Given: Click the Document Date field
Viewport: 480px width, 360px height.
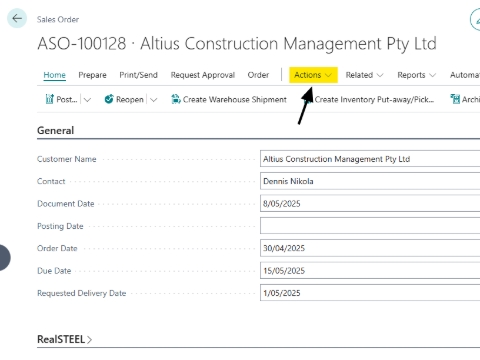Looking at the screenshot, I should pos(370,203).
